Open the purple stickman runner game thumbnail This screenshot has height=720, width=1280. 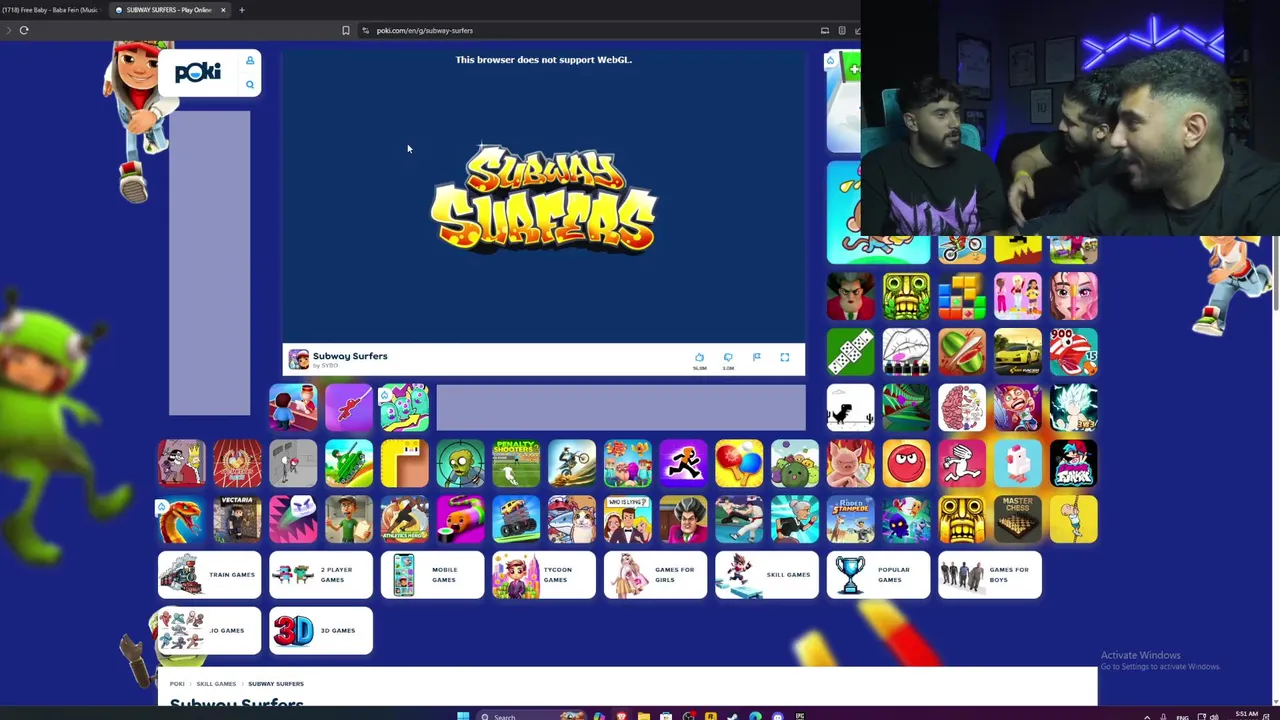point(683,463)
